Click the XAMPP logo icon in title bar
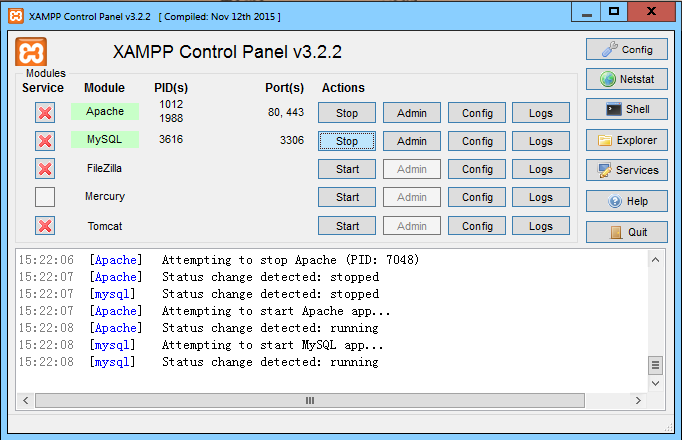This screenshot has height=440, width=682. [x=16, y=17]
